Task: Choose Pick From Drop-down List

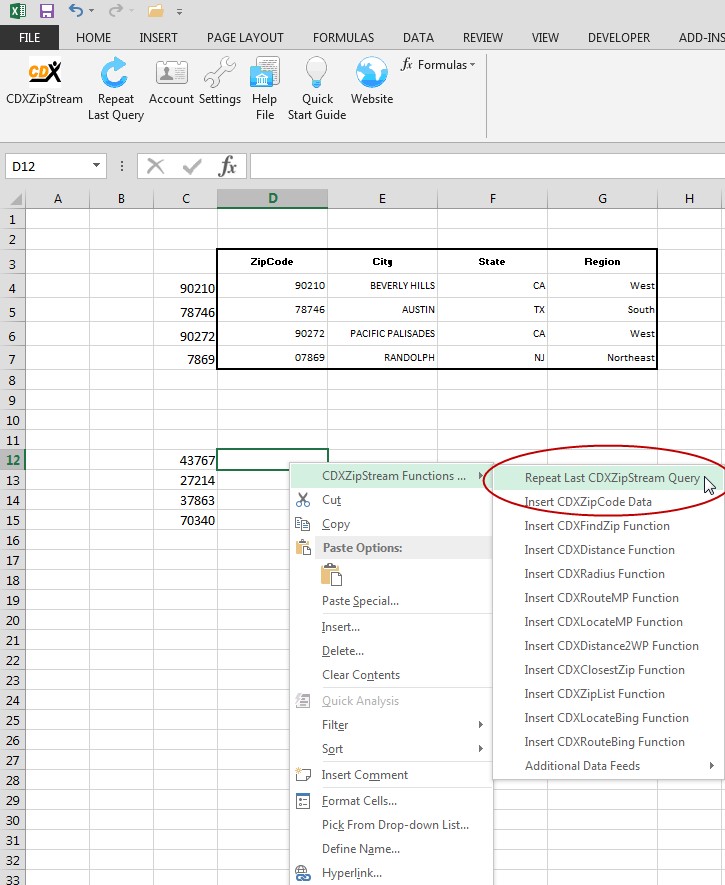Action: click(x=390, y=825)
